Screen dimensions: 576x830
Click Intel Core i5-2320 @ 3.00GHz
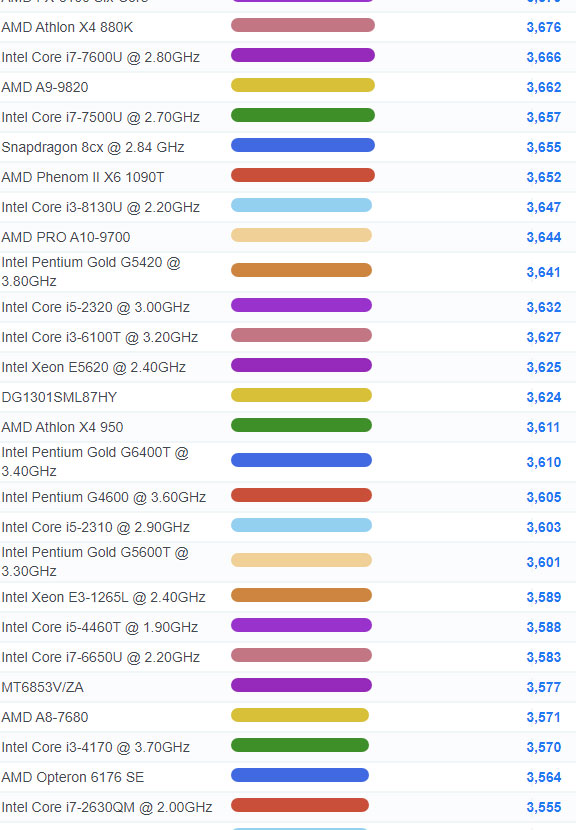point(96,307)
